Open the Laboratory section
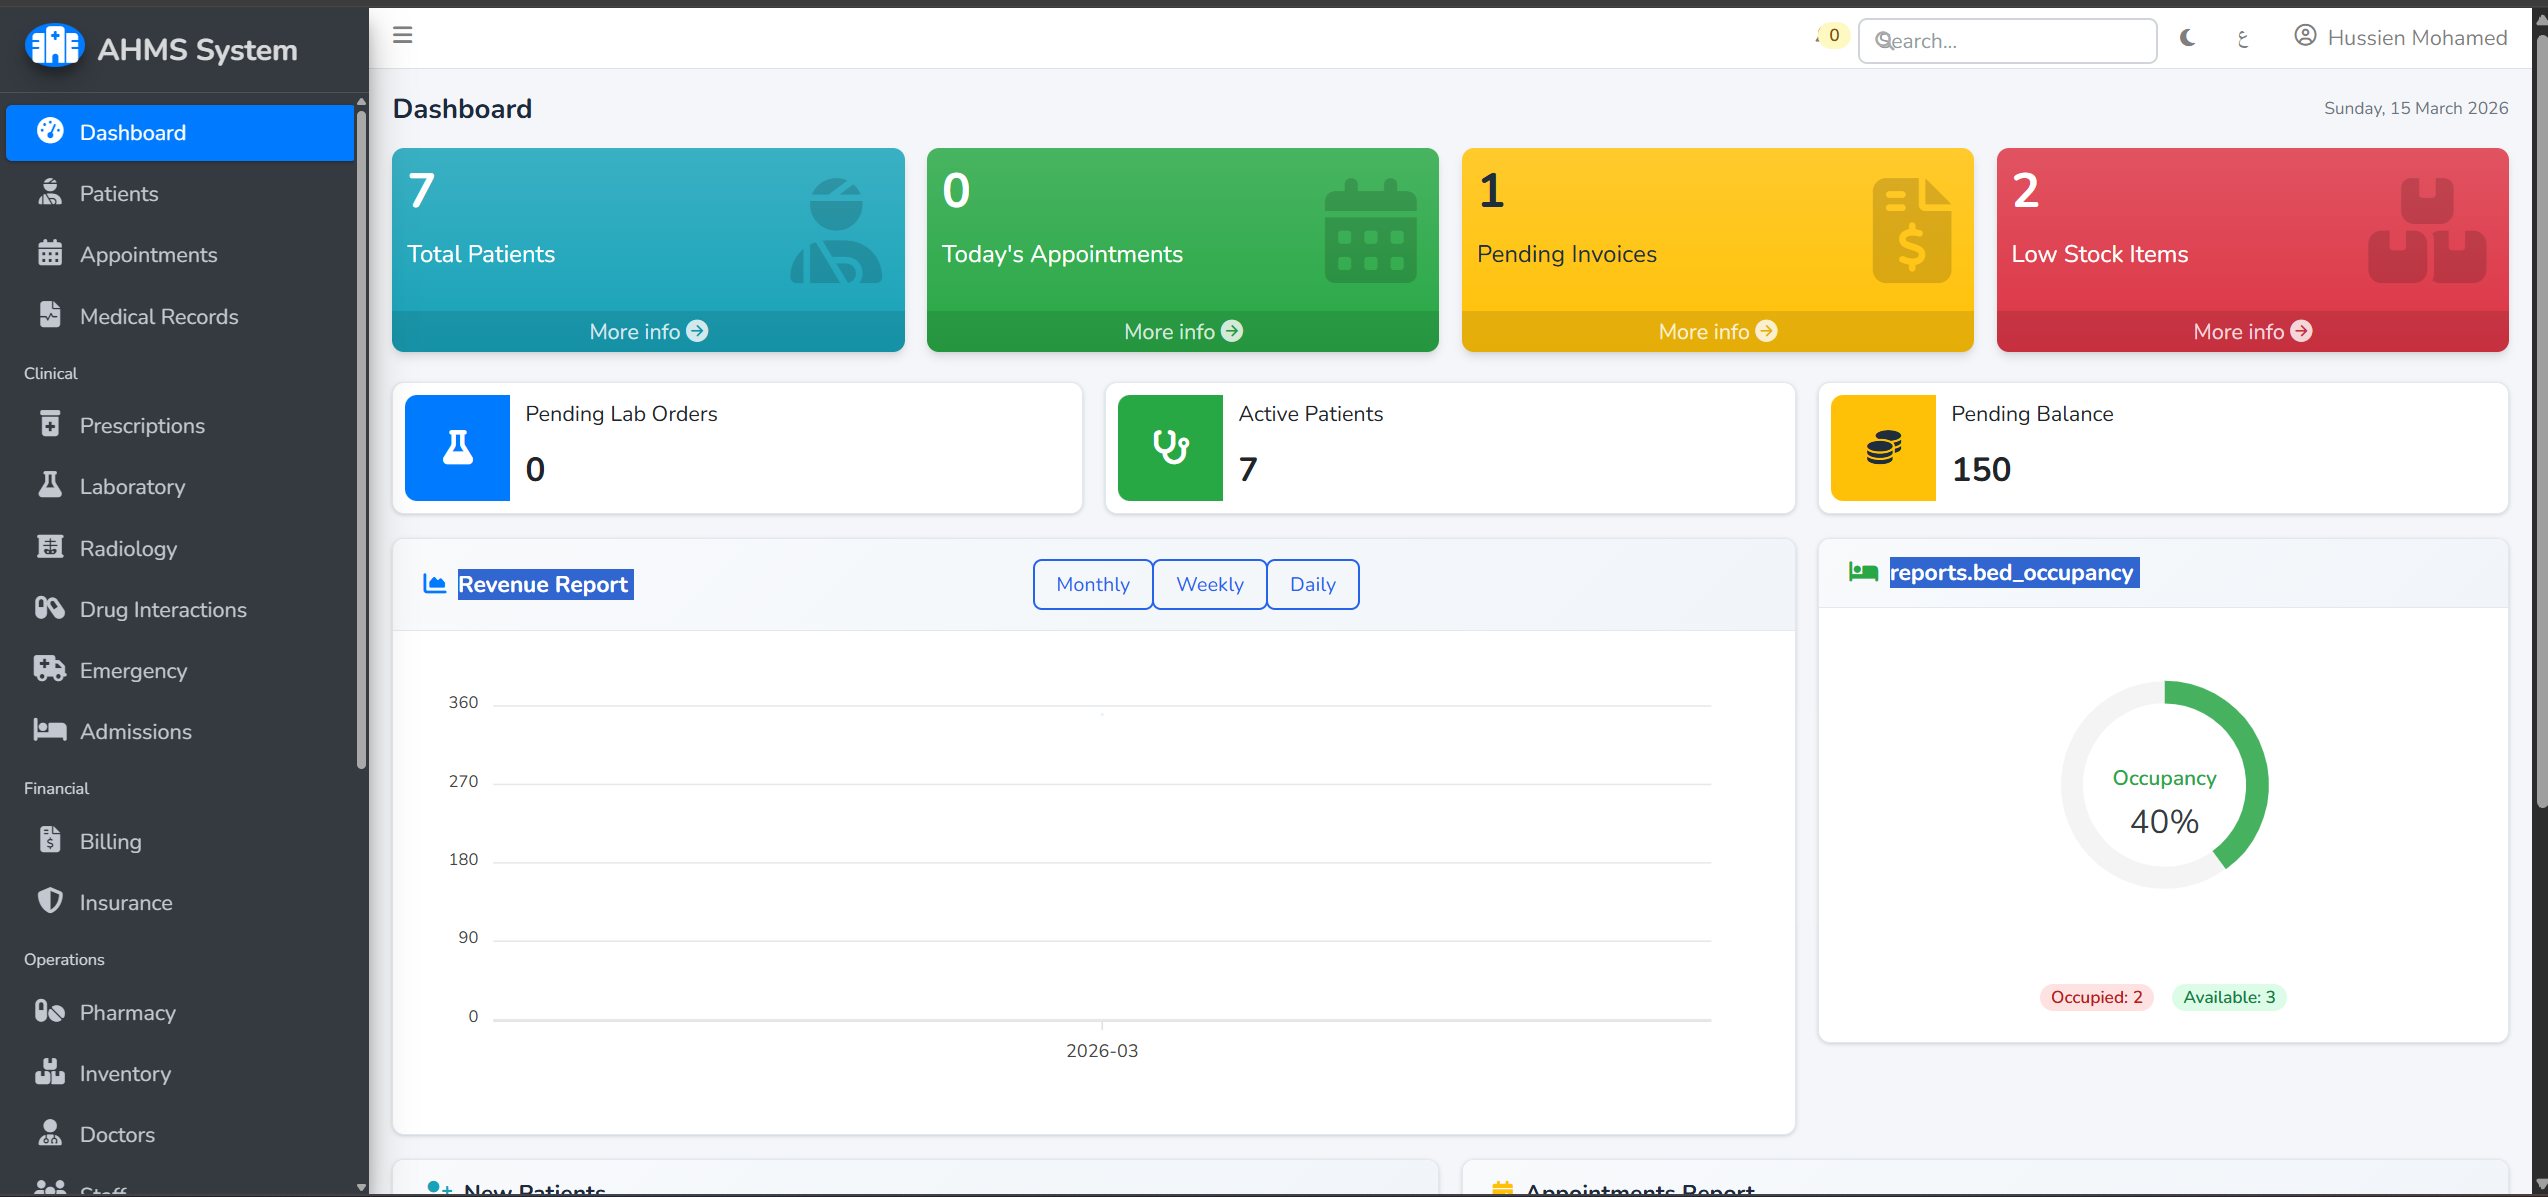Image resolution: width=2548 pixels, height=1197 pixels. [x=131, y=486]
